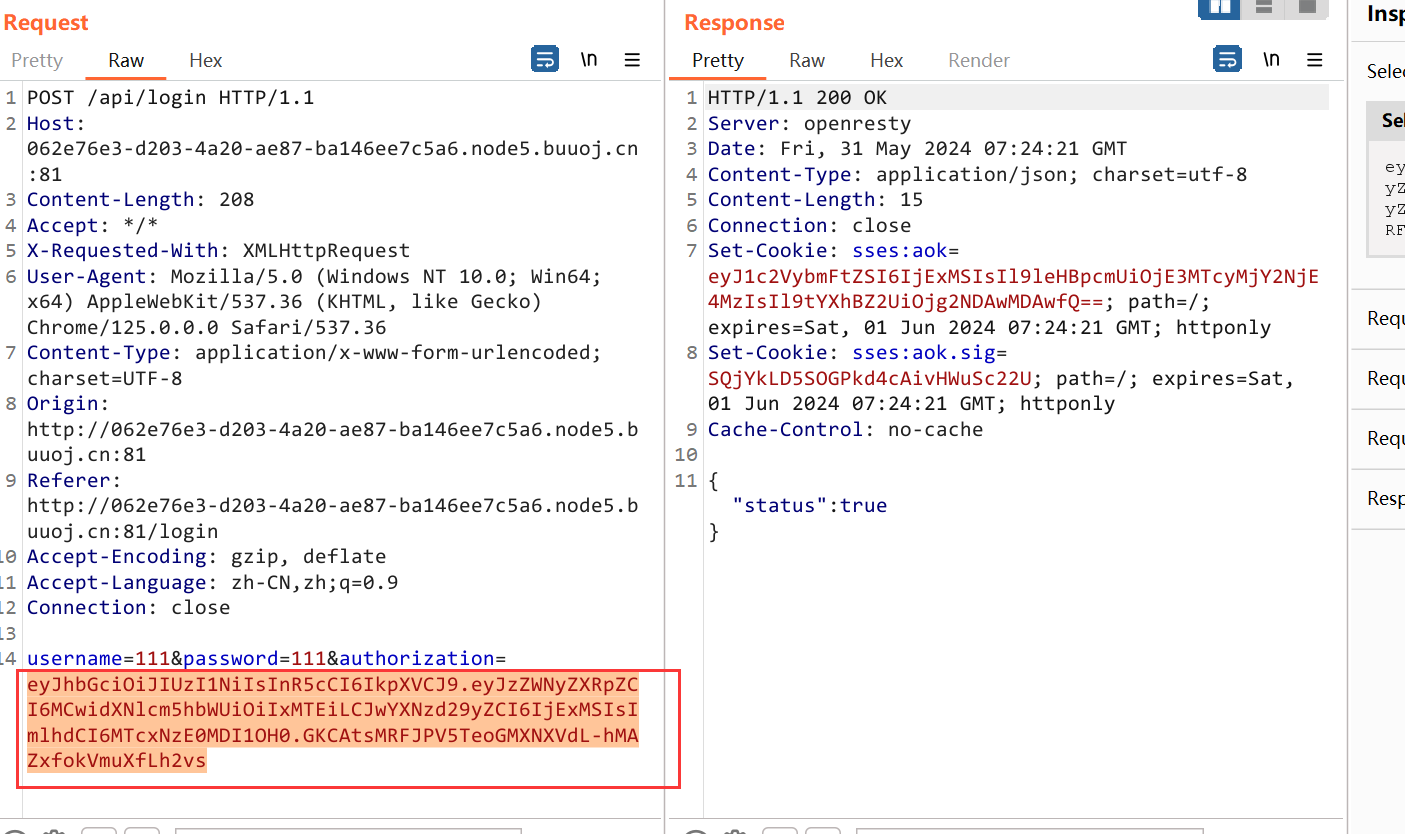This screenshot has width=1405, height=834.
Task: Toggle word wrap in the Request panel
Action: tap(545, 60)
